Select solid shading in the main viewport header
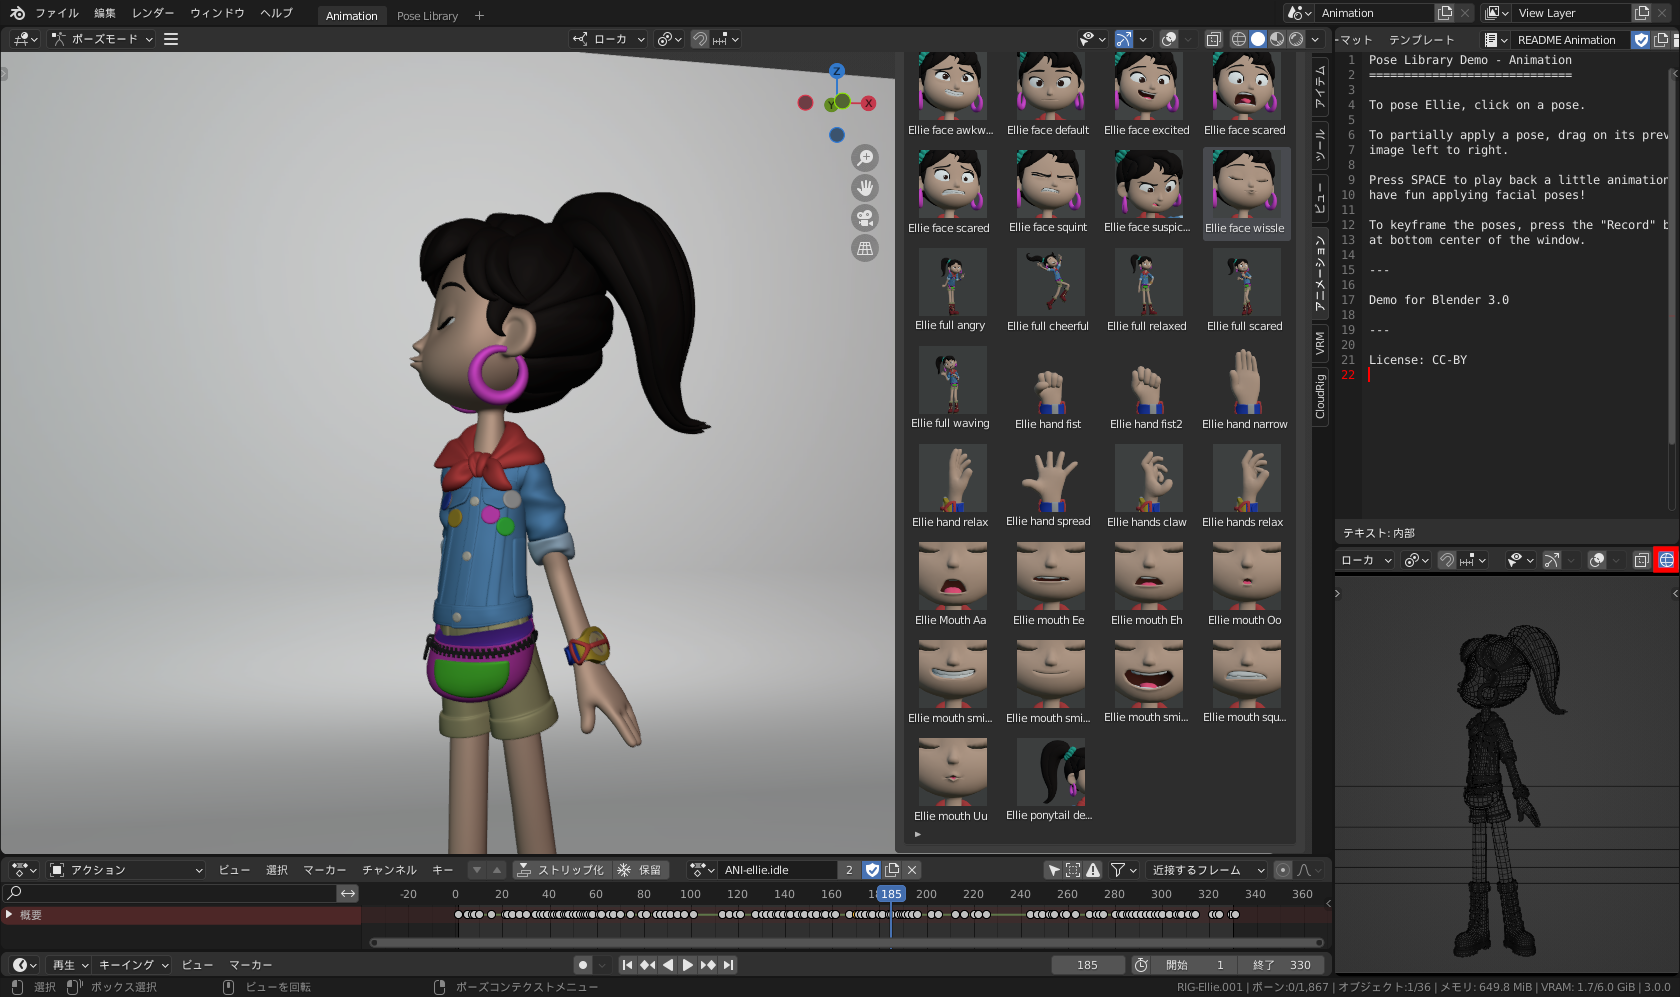Viewport: 1680px width, 997px height. point(1258,39)
